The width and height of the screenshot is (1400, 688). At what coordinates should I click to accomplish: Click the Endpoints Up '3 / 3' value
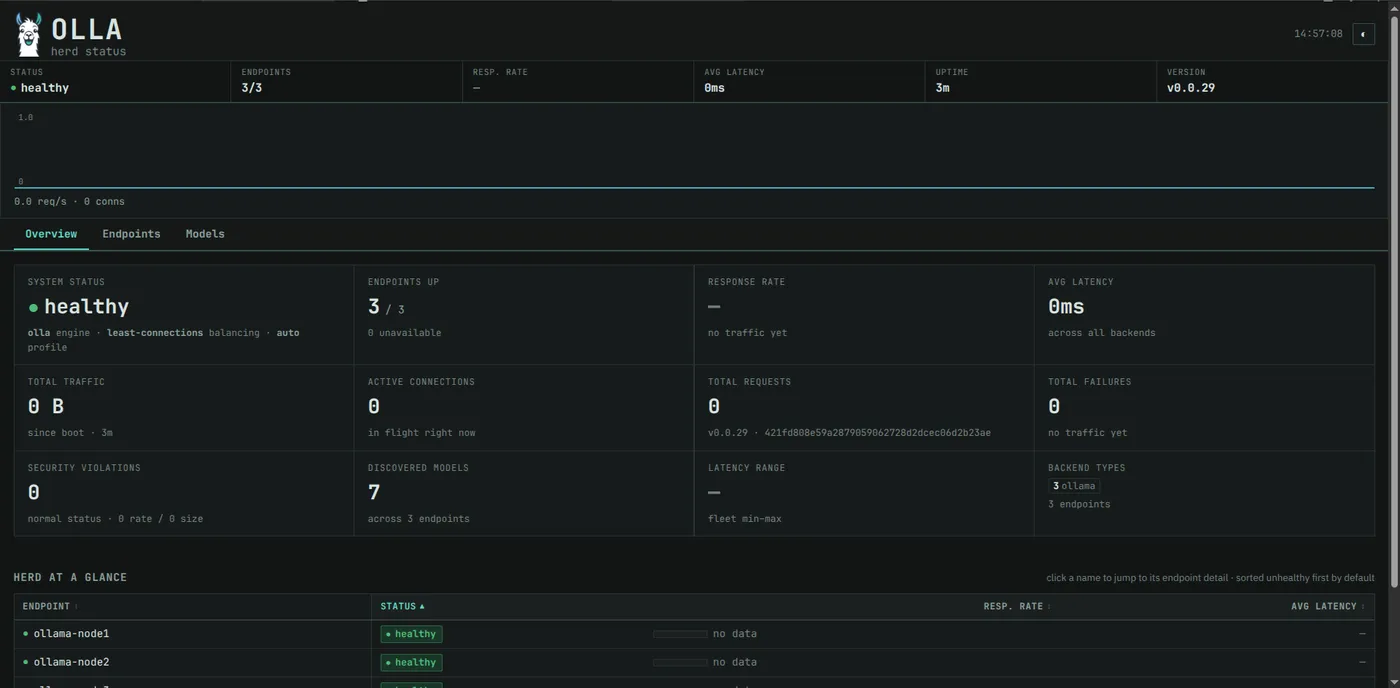(x=386, y=307)
